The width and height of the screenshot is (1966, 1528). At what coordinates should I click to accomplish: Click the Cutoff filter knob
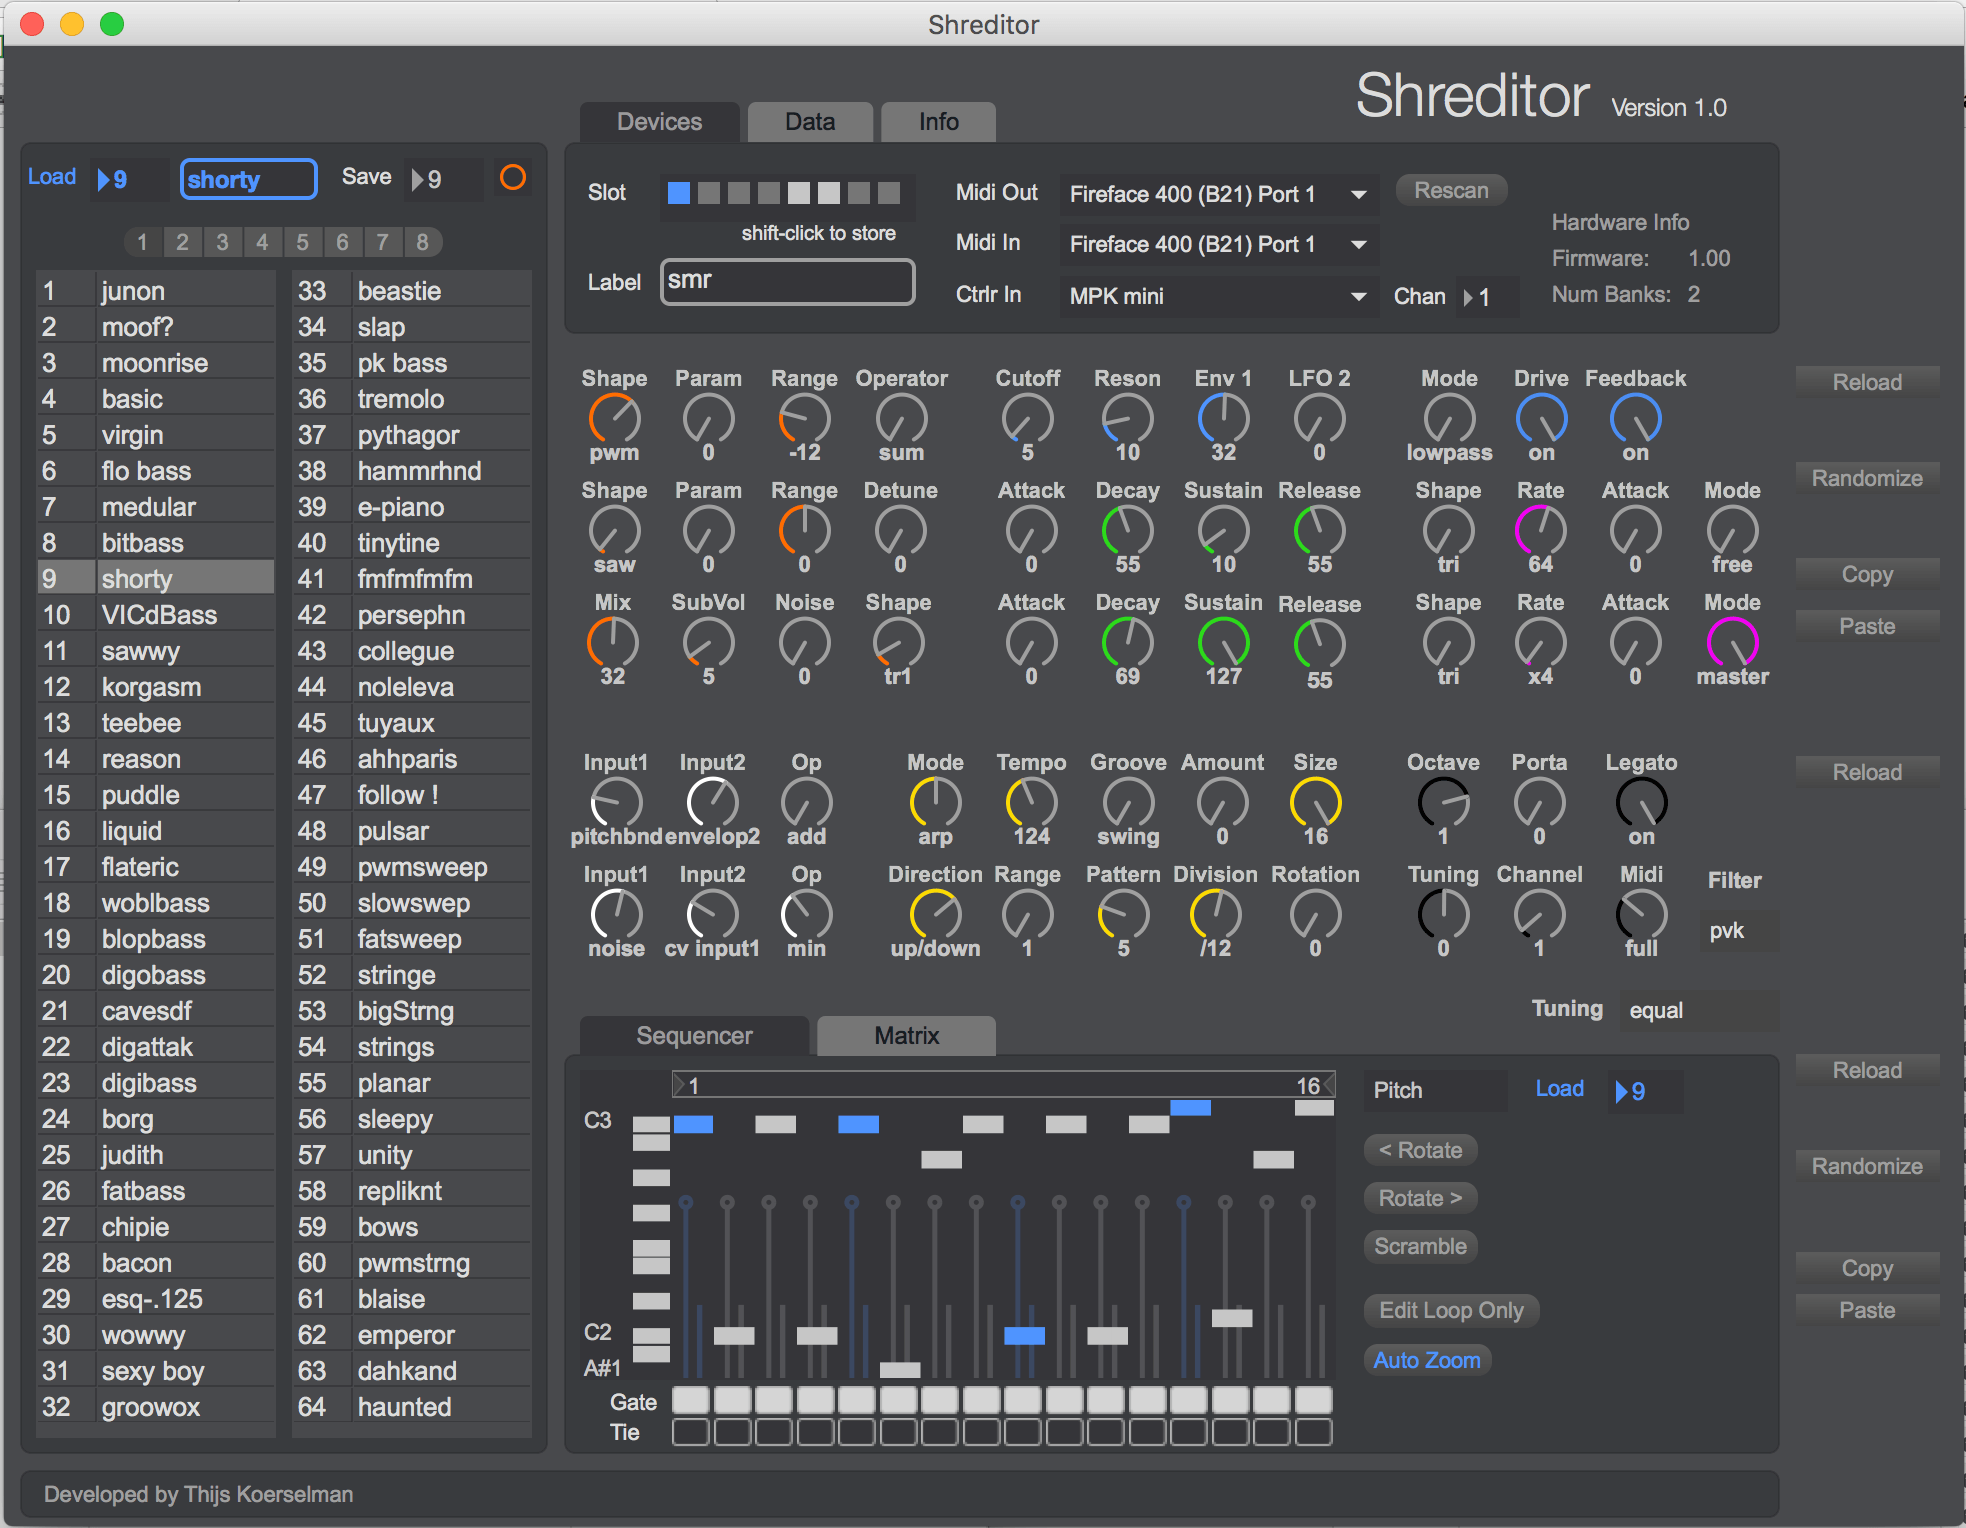[x=1027, y=418]
